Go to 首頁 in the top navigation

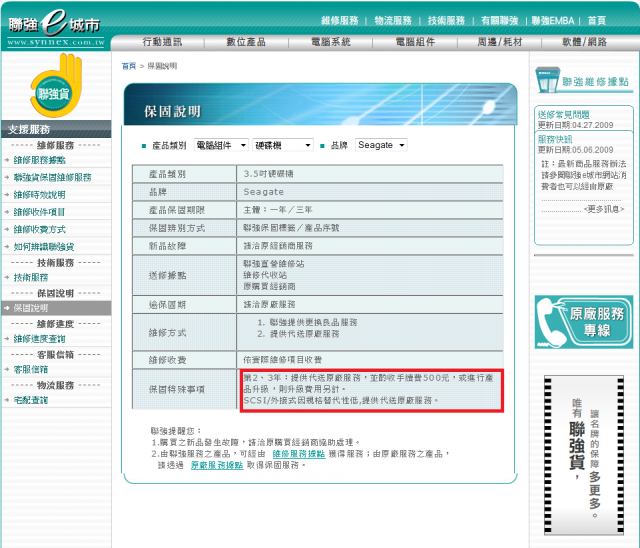(596, 20)
